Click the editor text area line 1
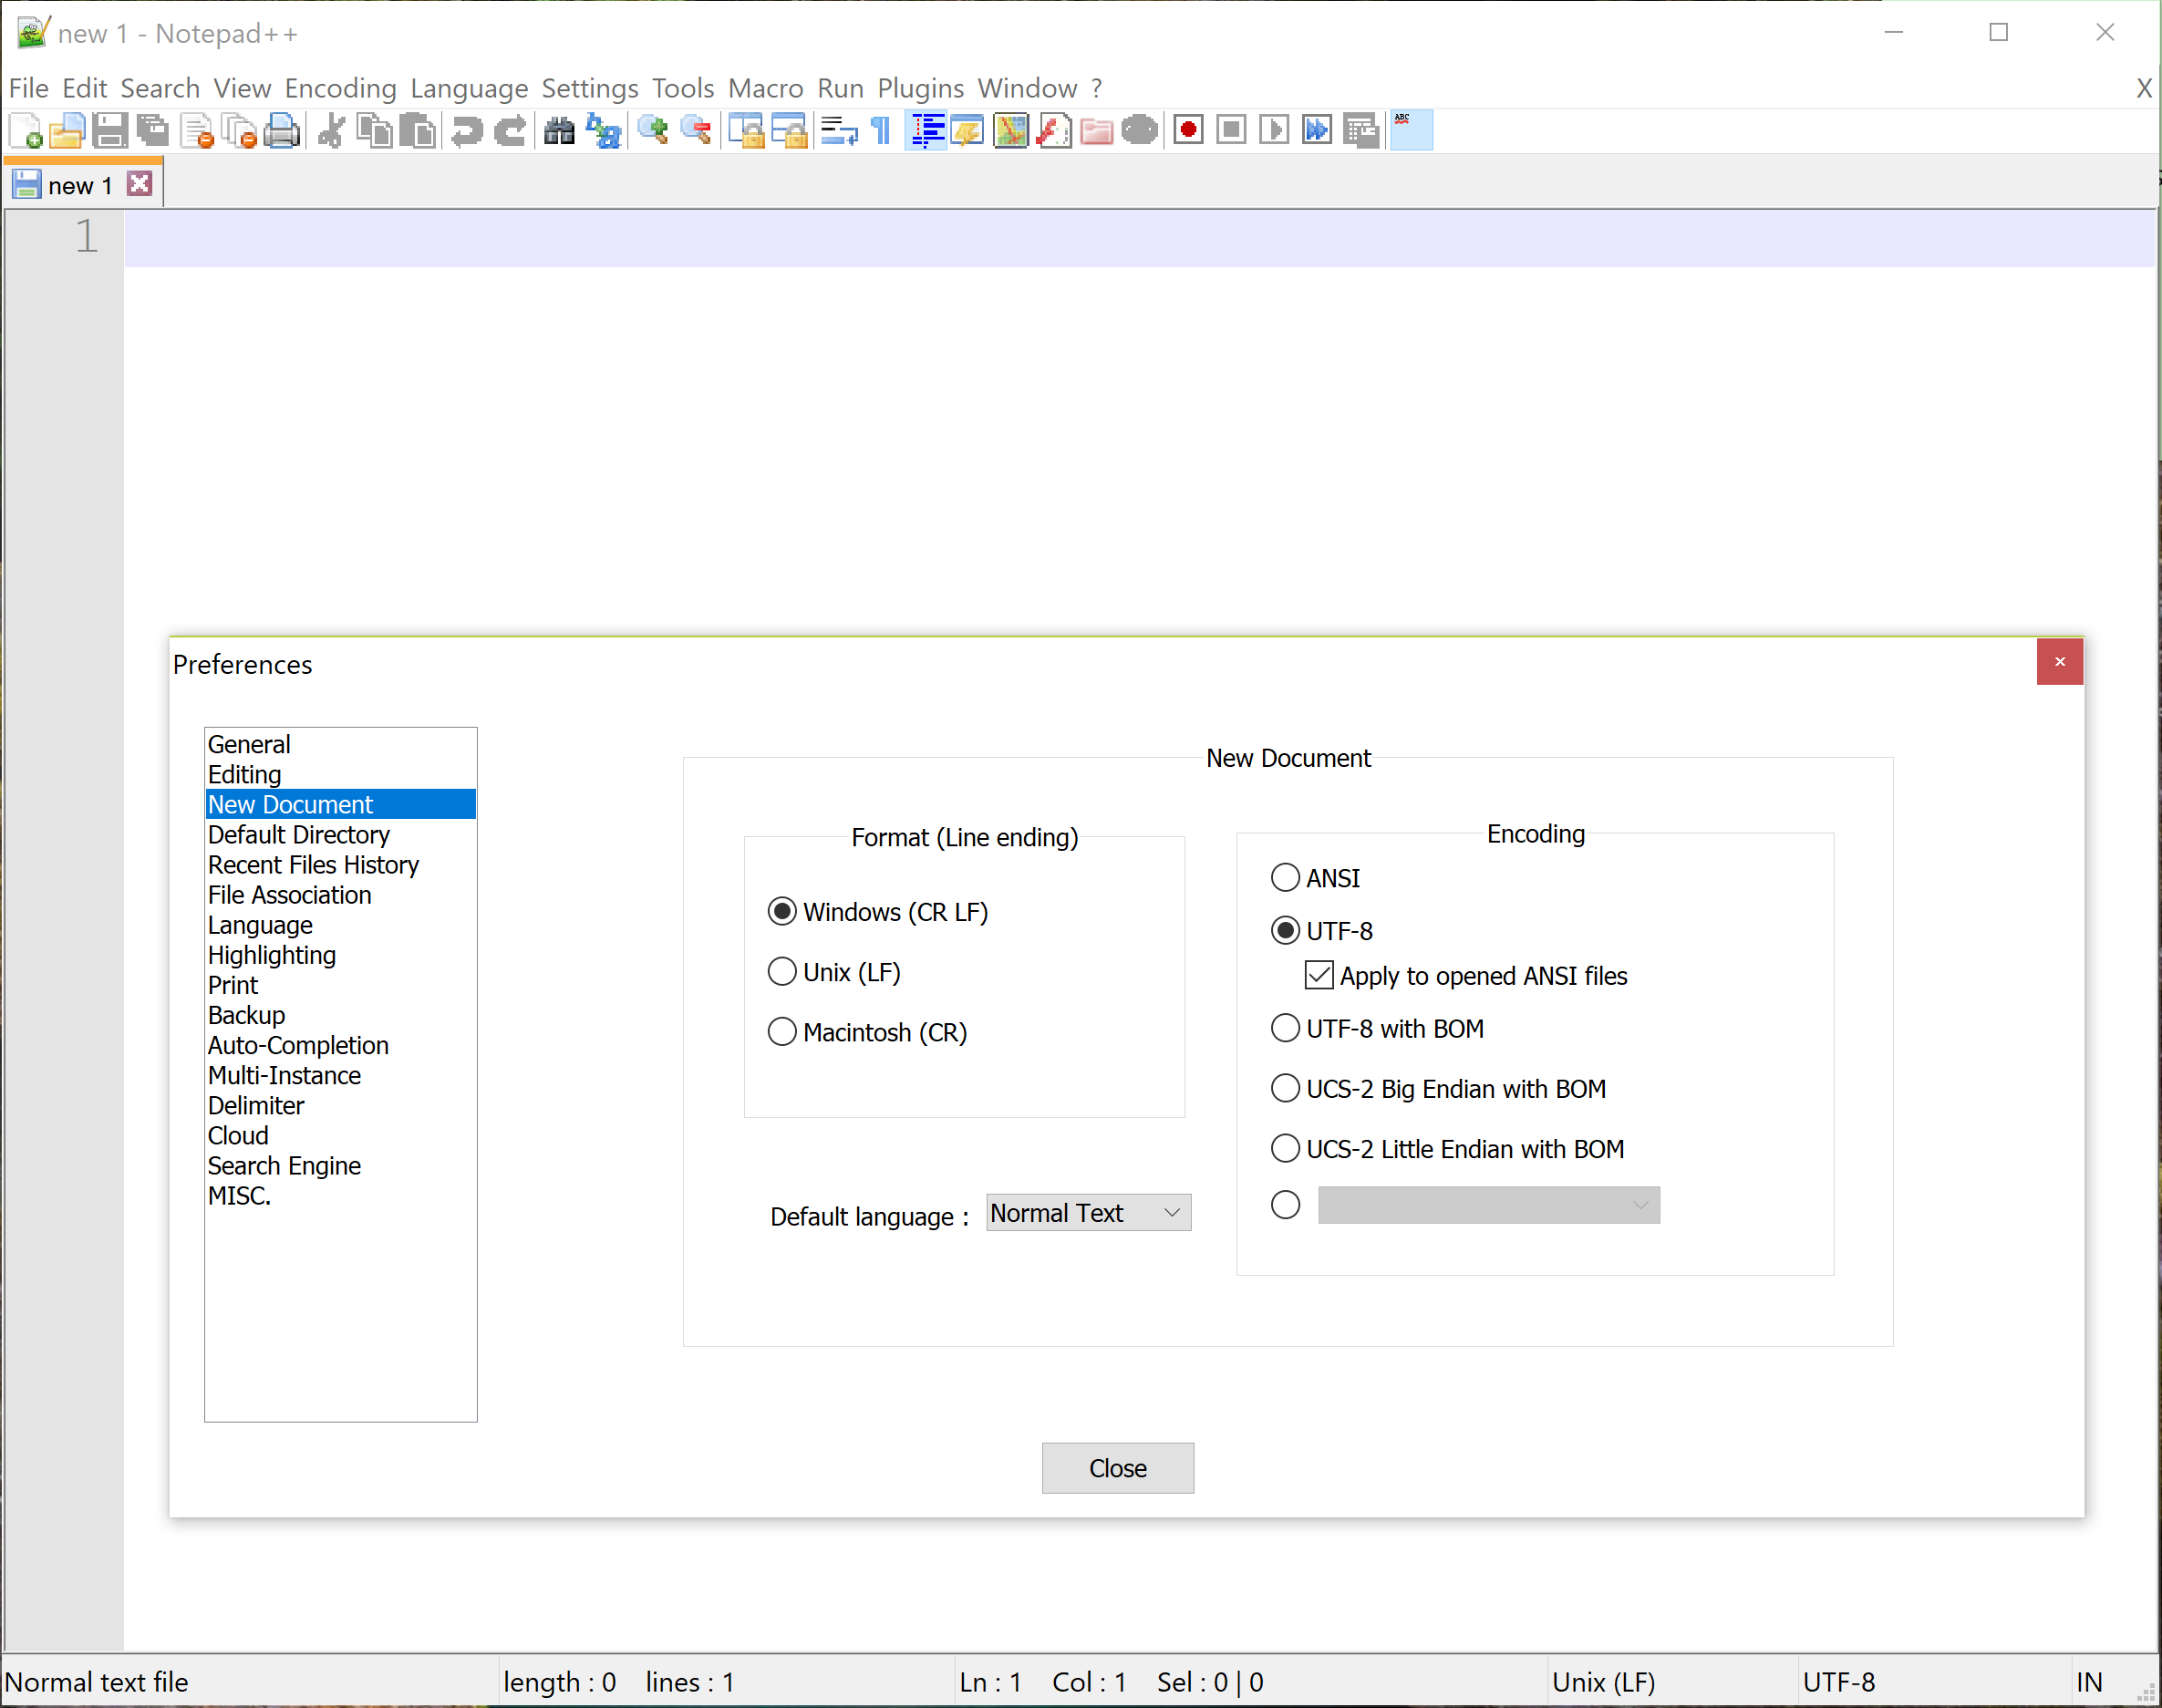2162x1708 pixels. 1139,239
